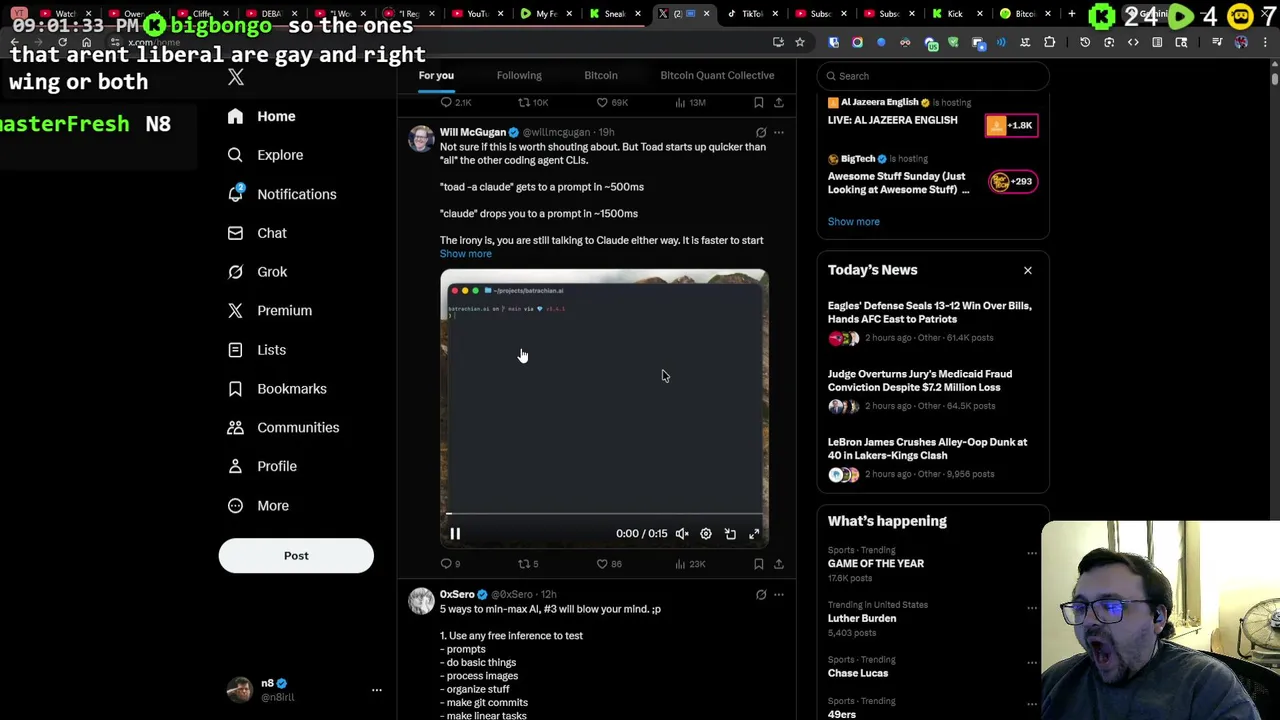The width and height of the screenshot is (1280, 720).
Task: Open Eagles' Defense Seals 13-12 Win story
Action: coord(930,312)
